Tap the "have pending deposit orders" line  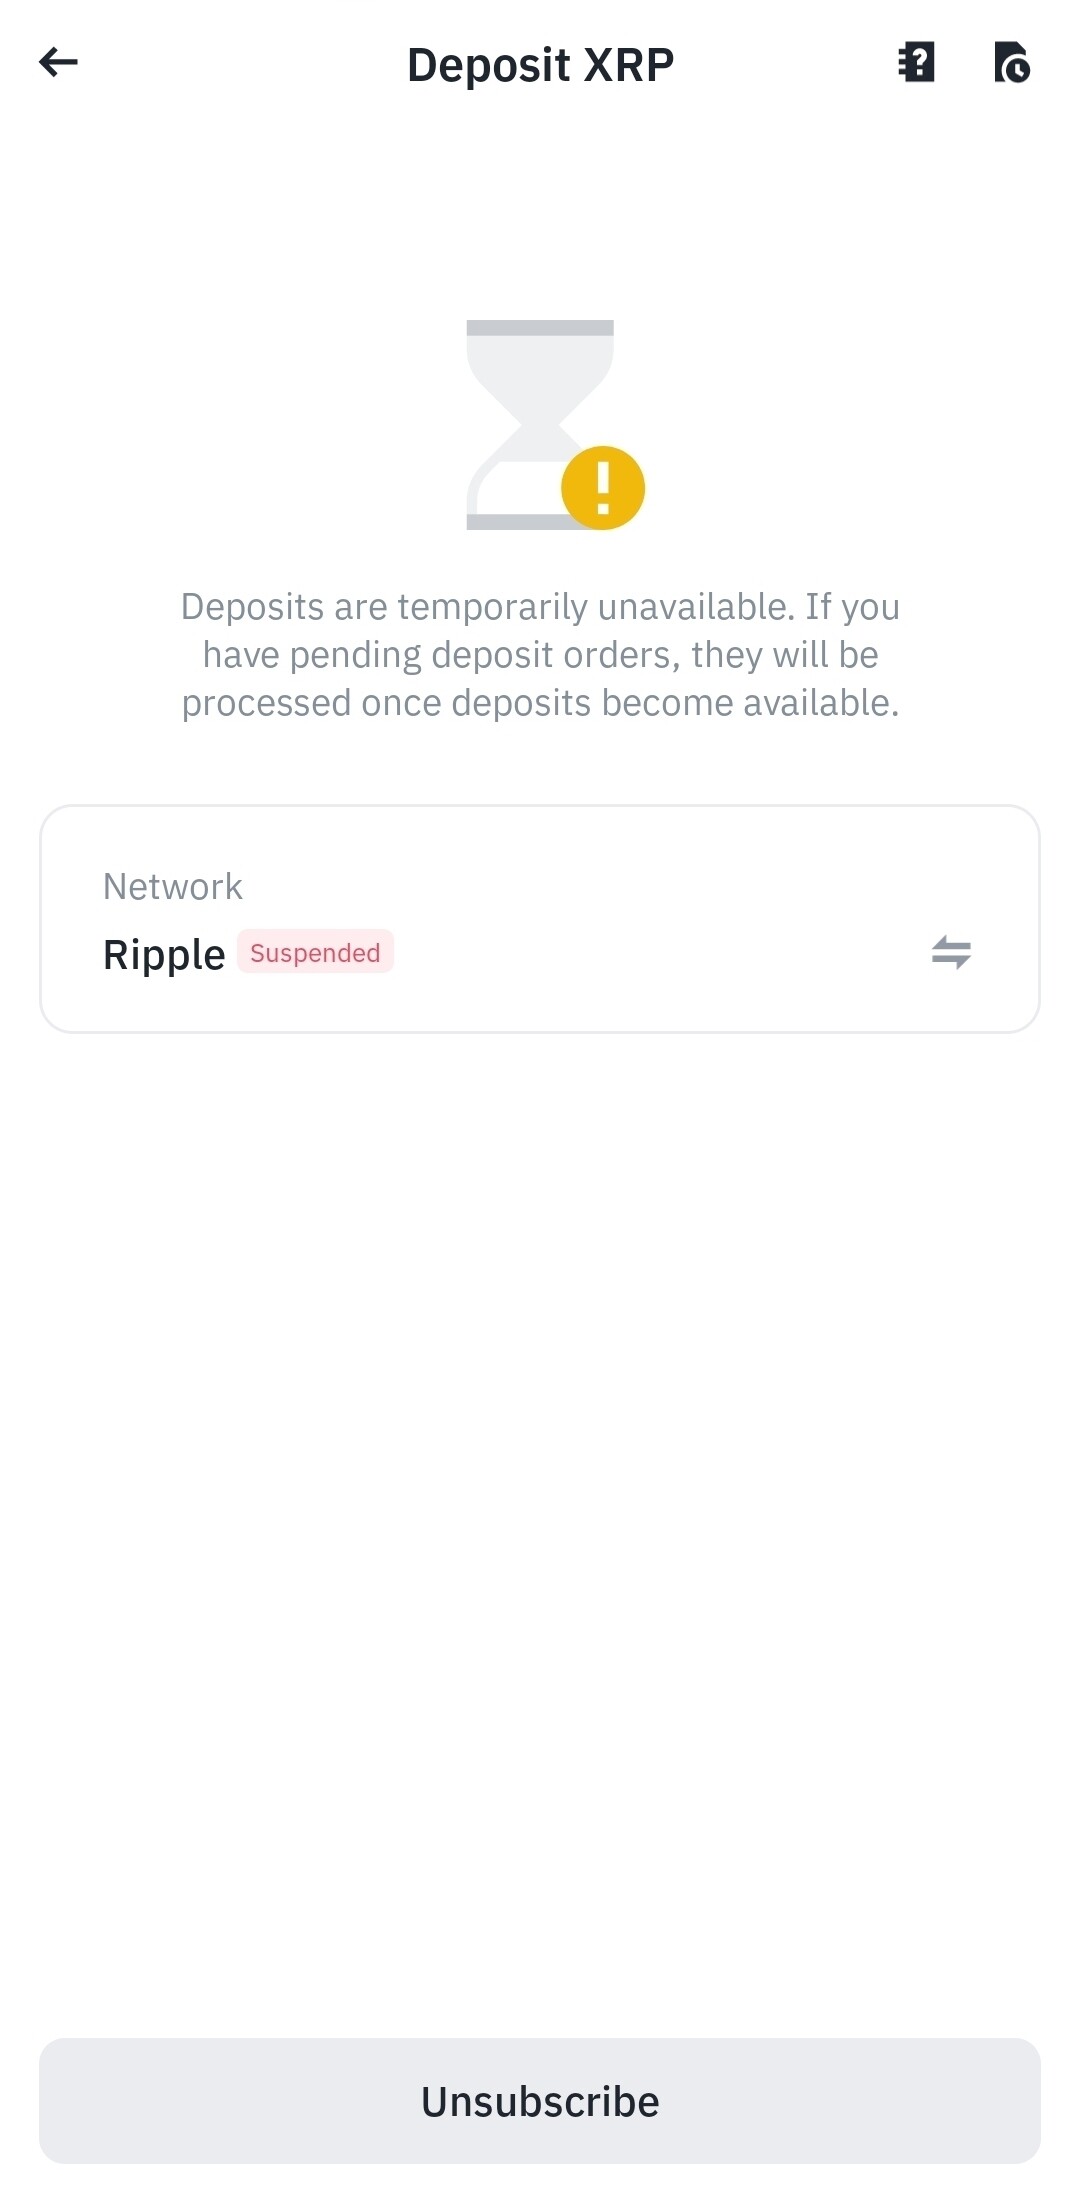(x=540, y=655)
